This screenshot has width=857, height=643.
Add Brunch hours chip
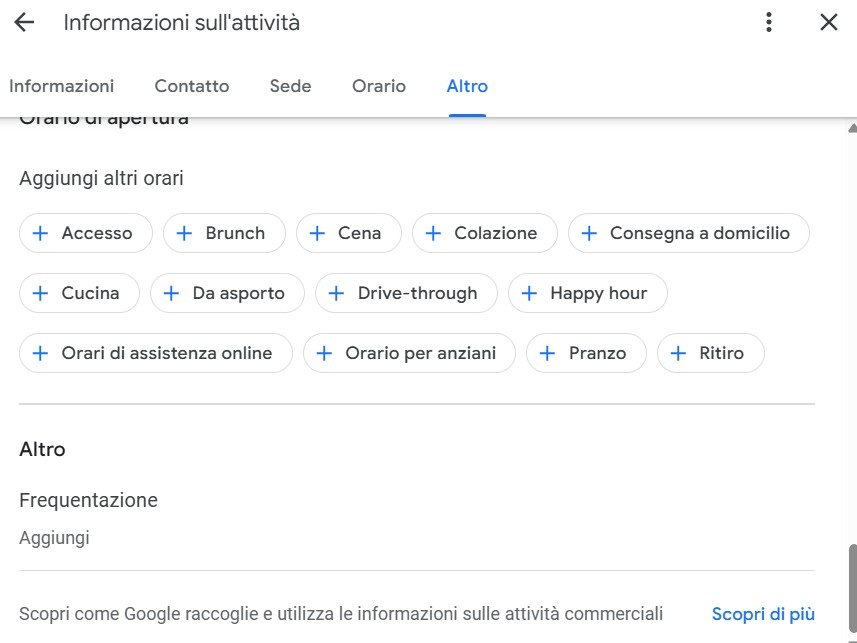224,233
